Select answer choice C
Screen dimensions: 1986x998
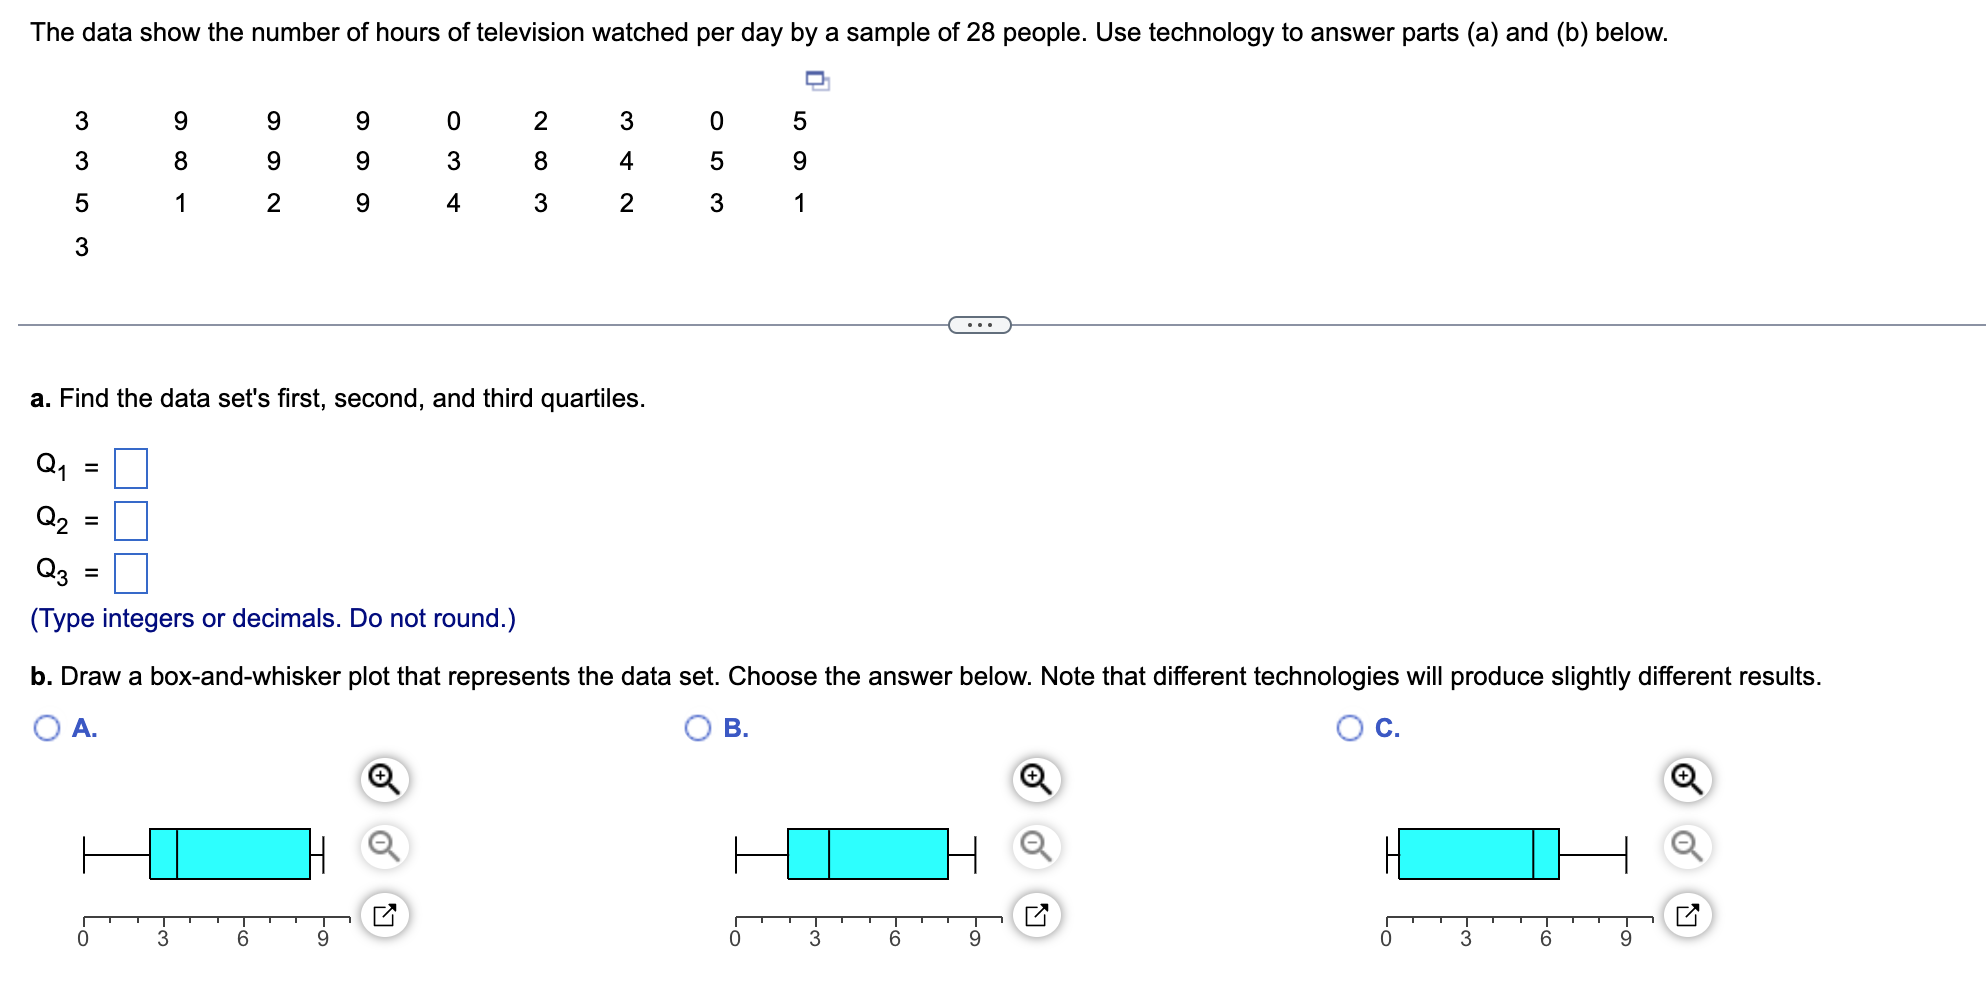pos(1349,728)
